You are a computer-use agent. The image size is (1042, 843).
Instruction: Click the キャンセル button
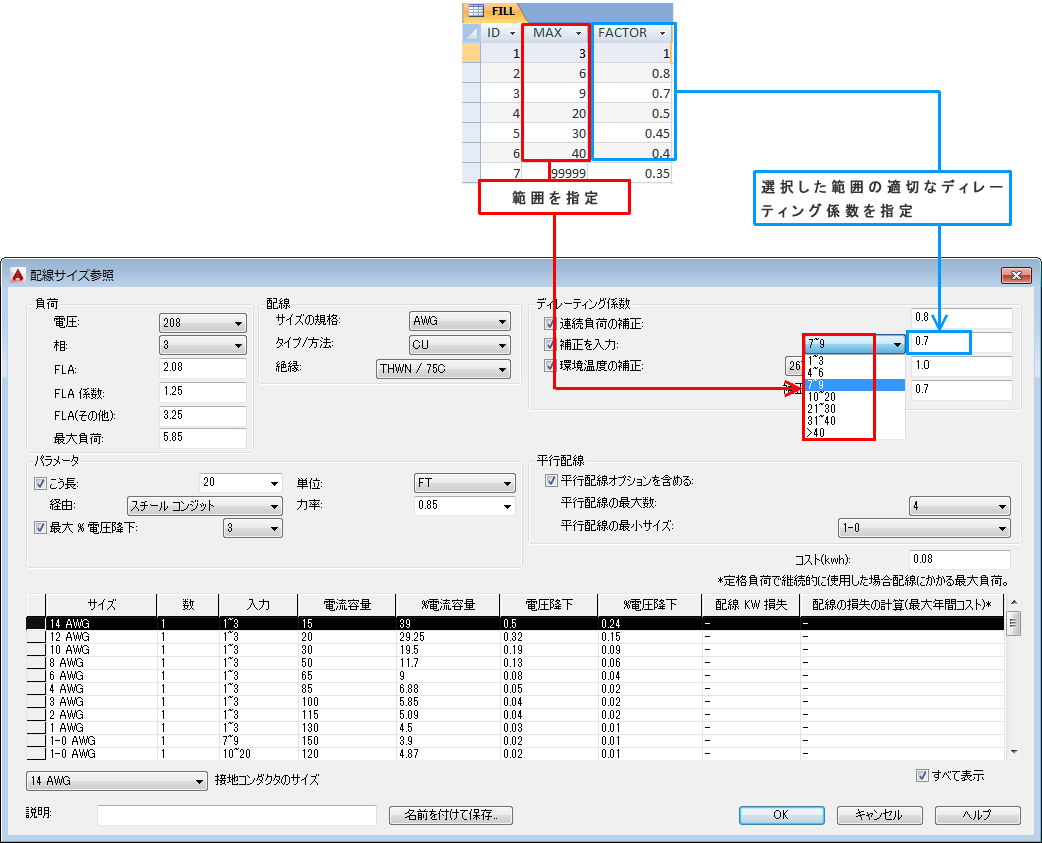coord(879,815)
